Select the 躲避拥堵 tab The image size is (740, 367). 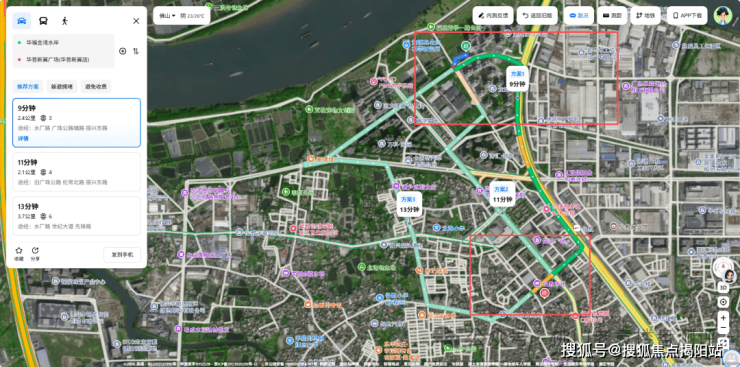62,86
